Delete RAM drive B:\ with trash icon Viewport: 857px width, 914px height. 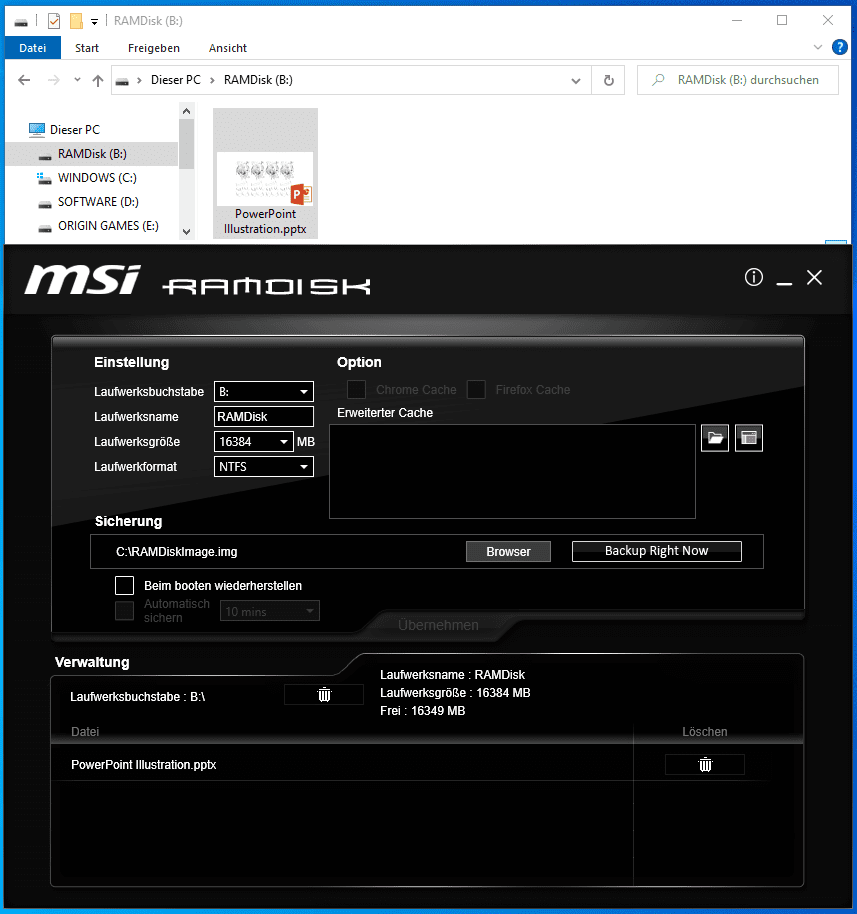pos(324,695)
